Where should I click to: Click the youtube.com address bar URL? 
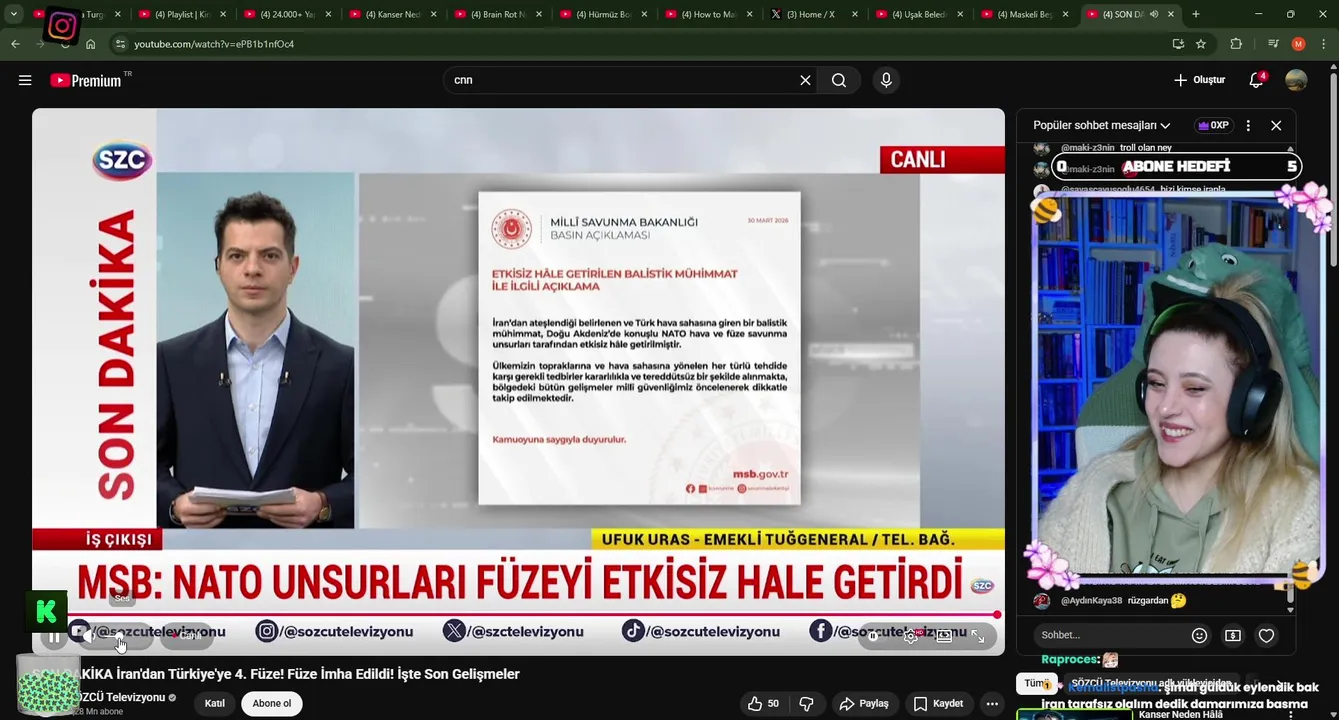coord(214,44)
